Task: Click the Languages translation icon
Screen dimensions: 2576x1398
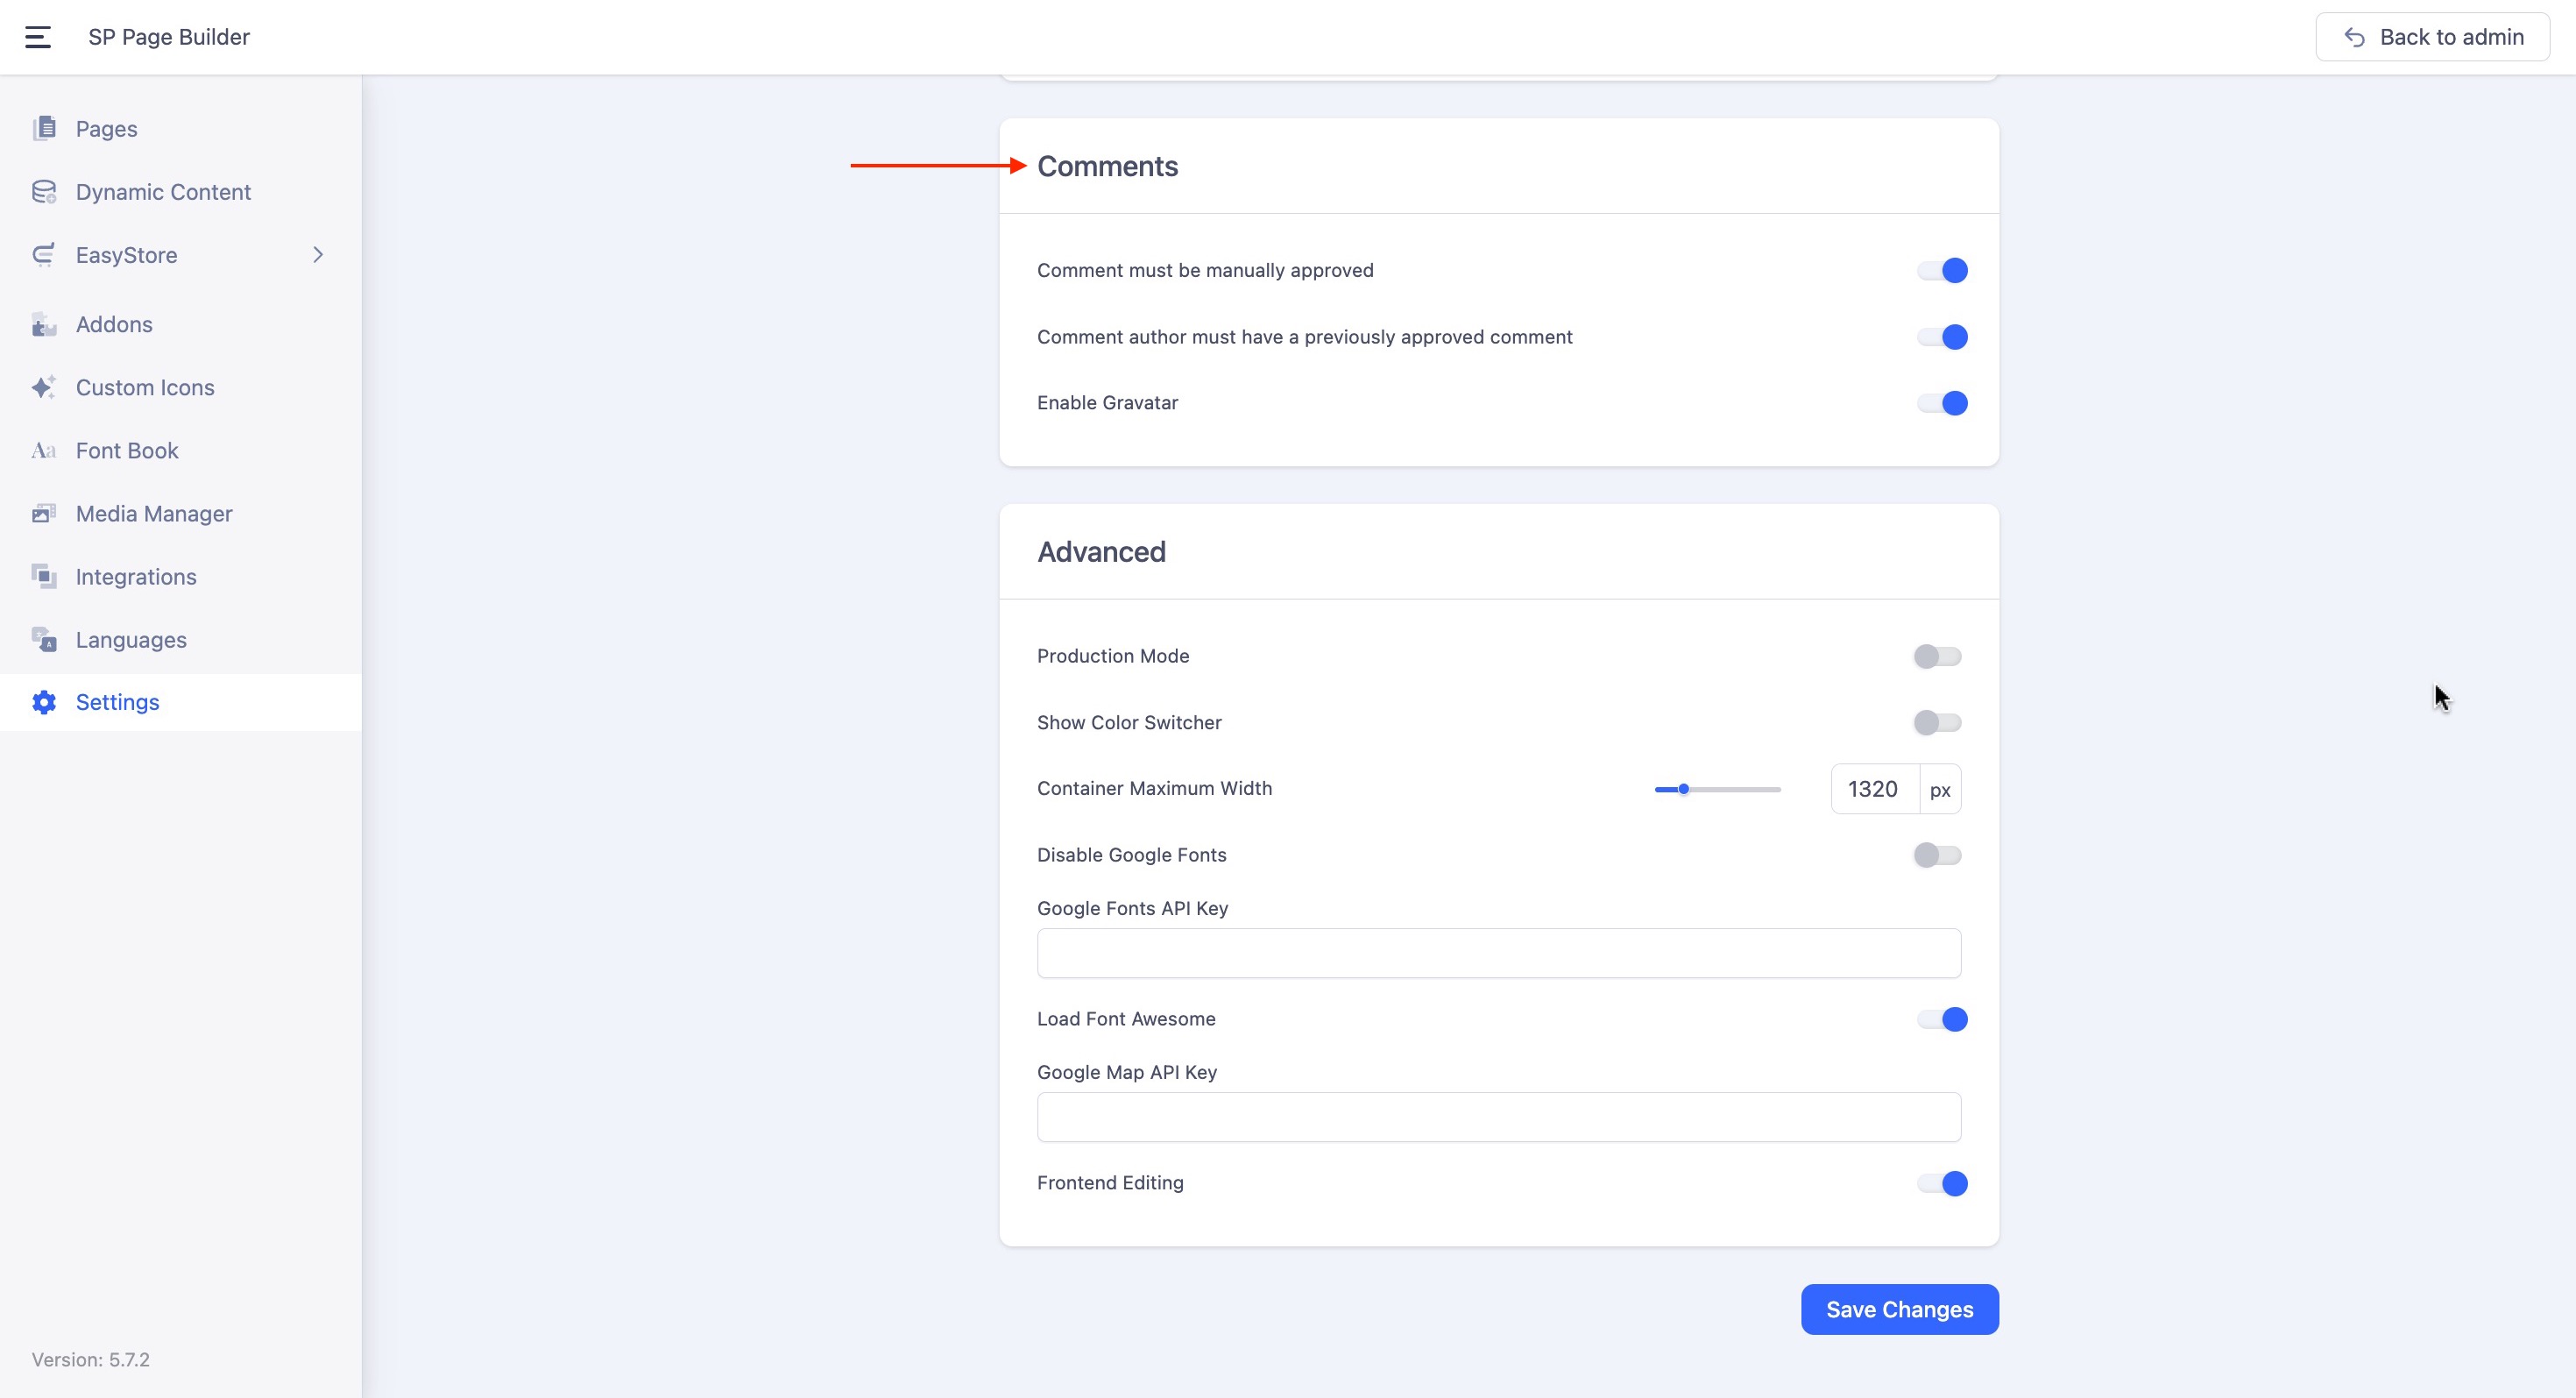Action: point(44,640)
